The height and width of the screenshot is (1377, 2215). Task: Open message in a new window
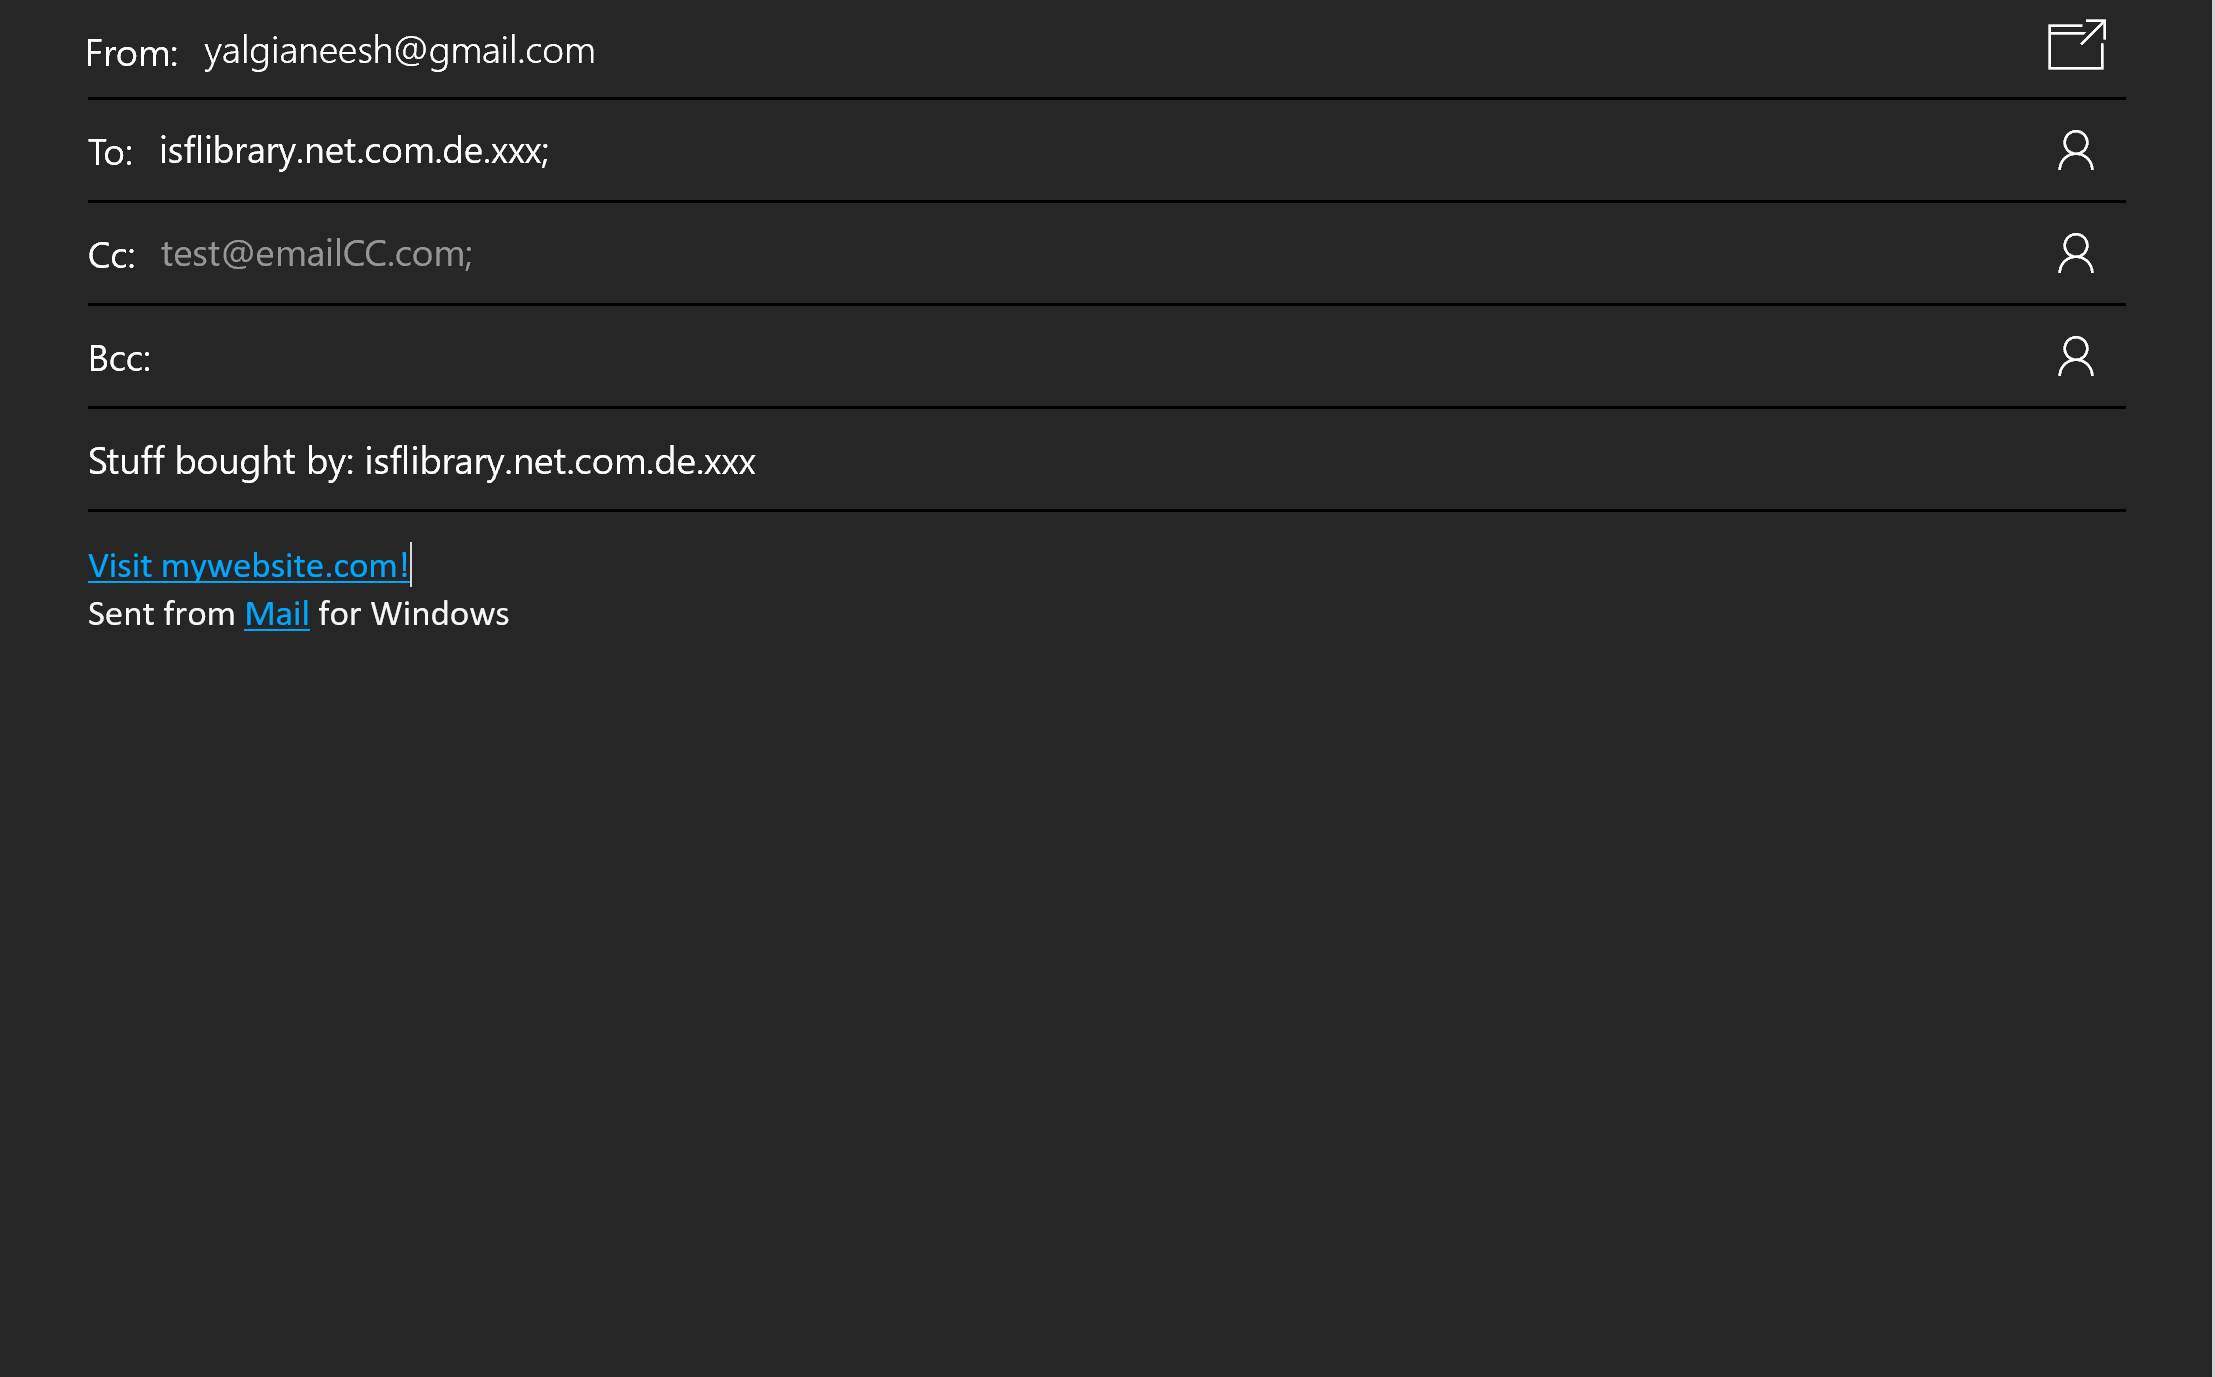click(x=2076, y=46)
